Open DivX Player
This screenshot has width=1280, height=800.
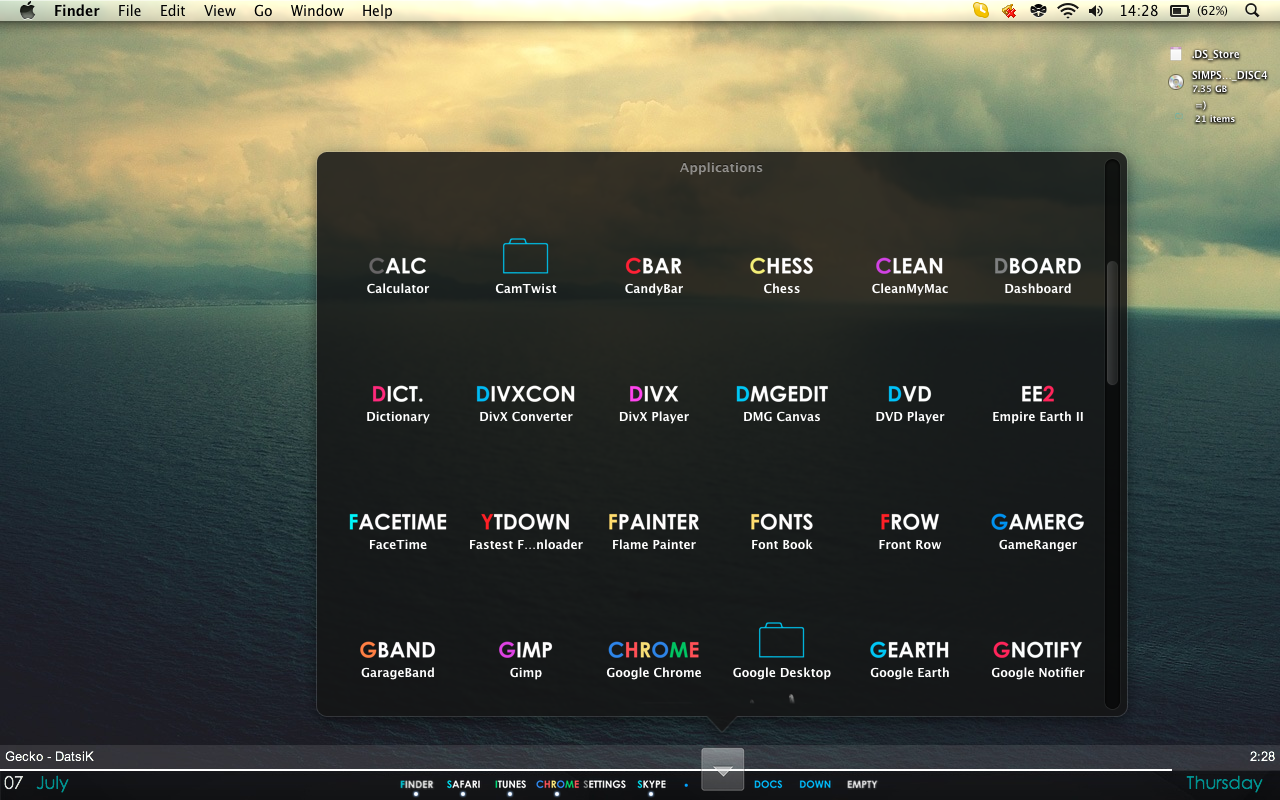653,403
